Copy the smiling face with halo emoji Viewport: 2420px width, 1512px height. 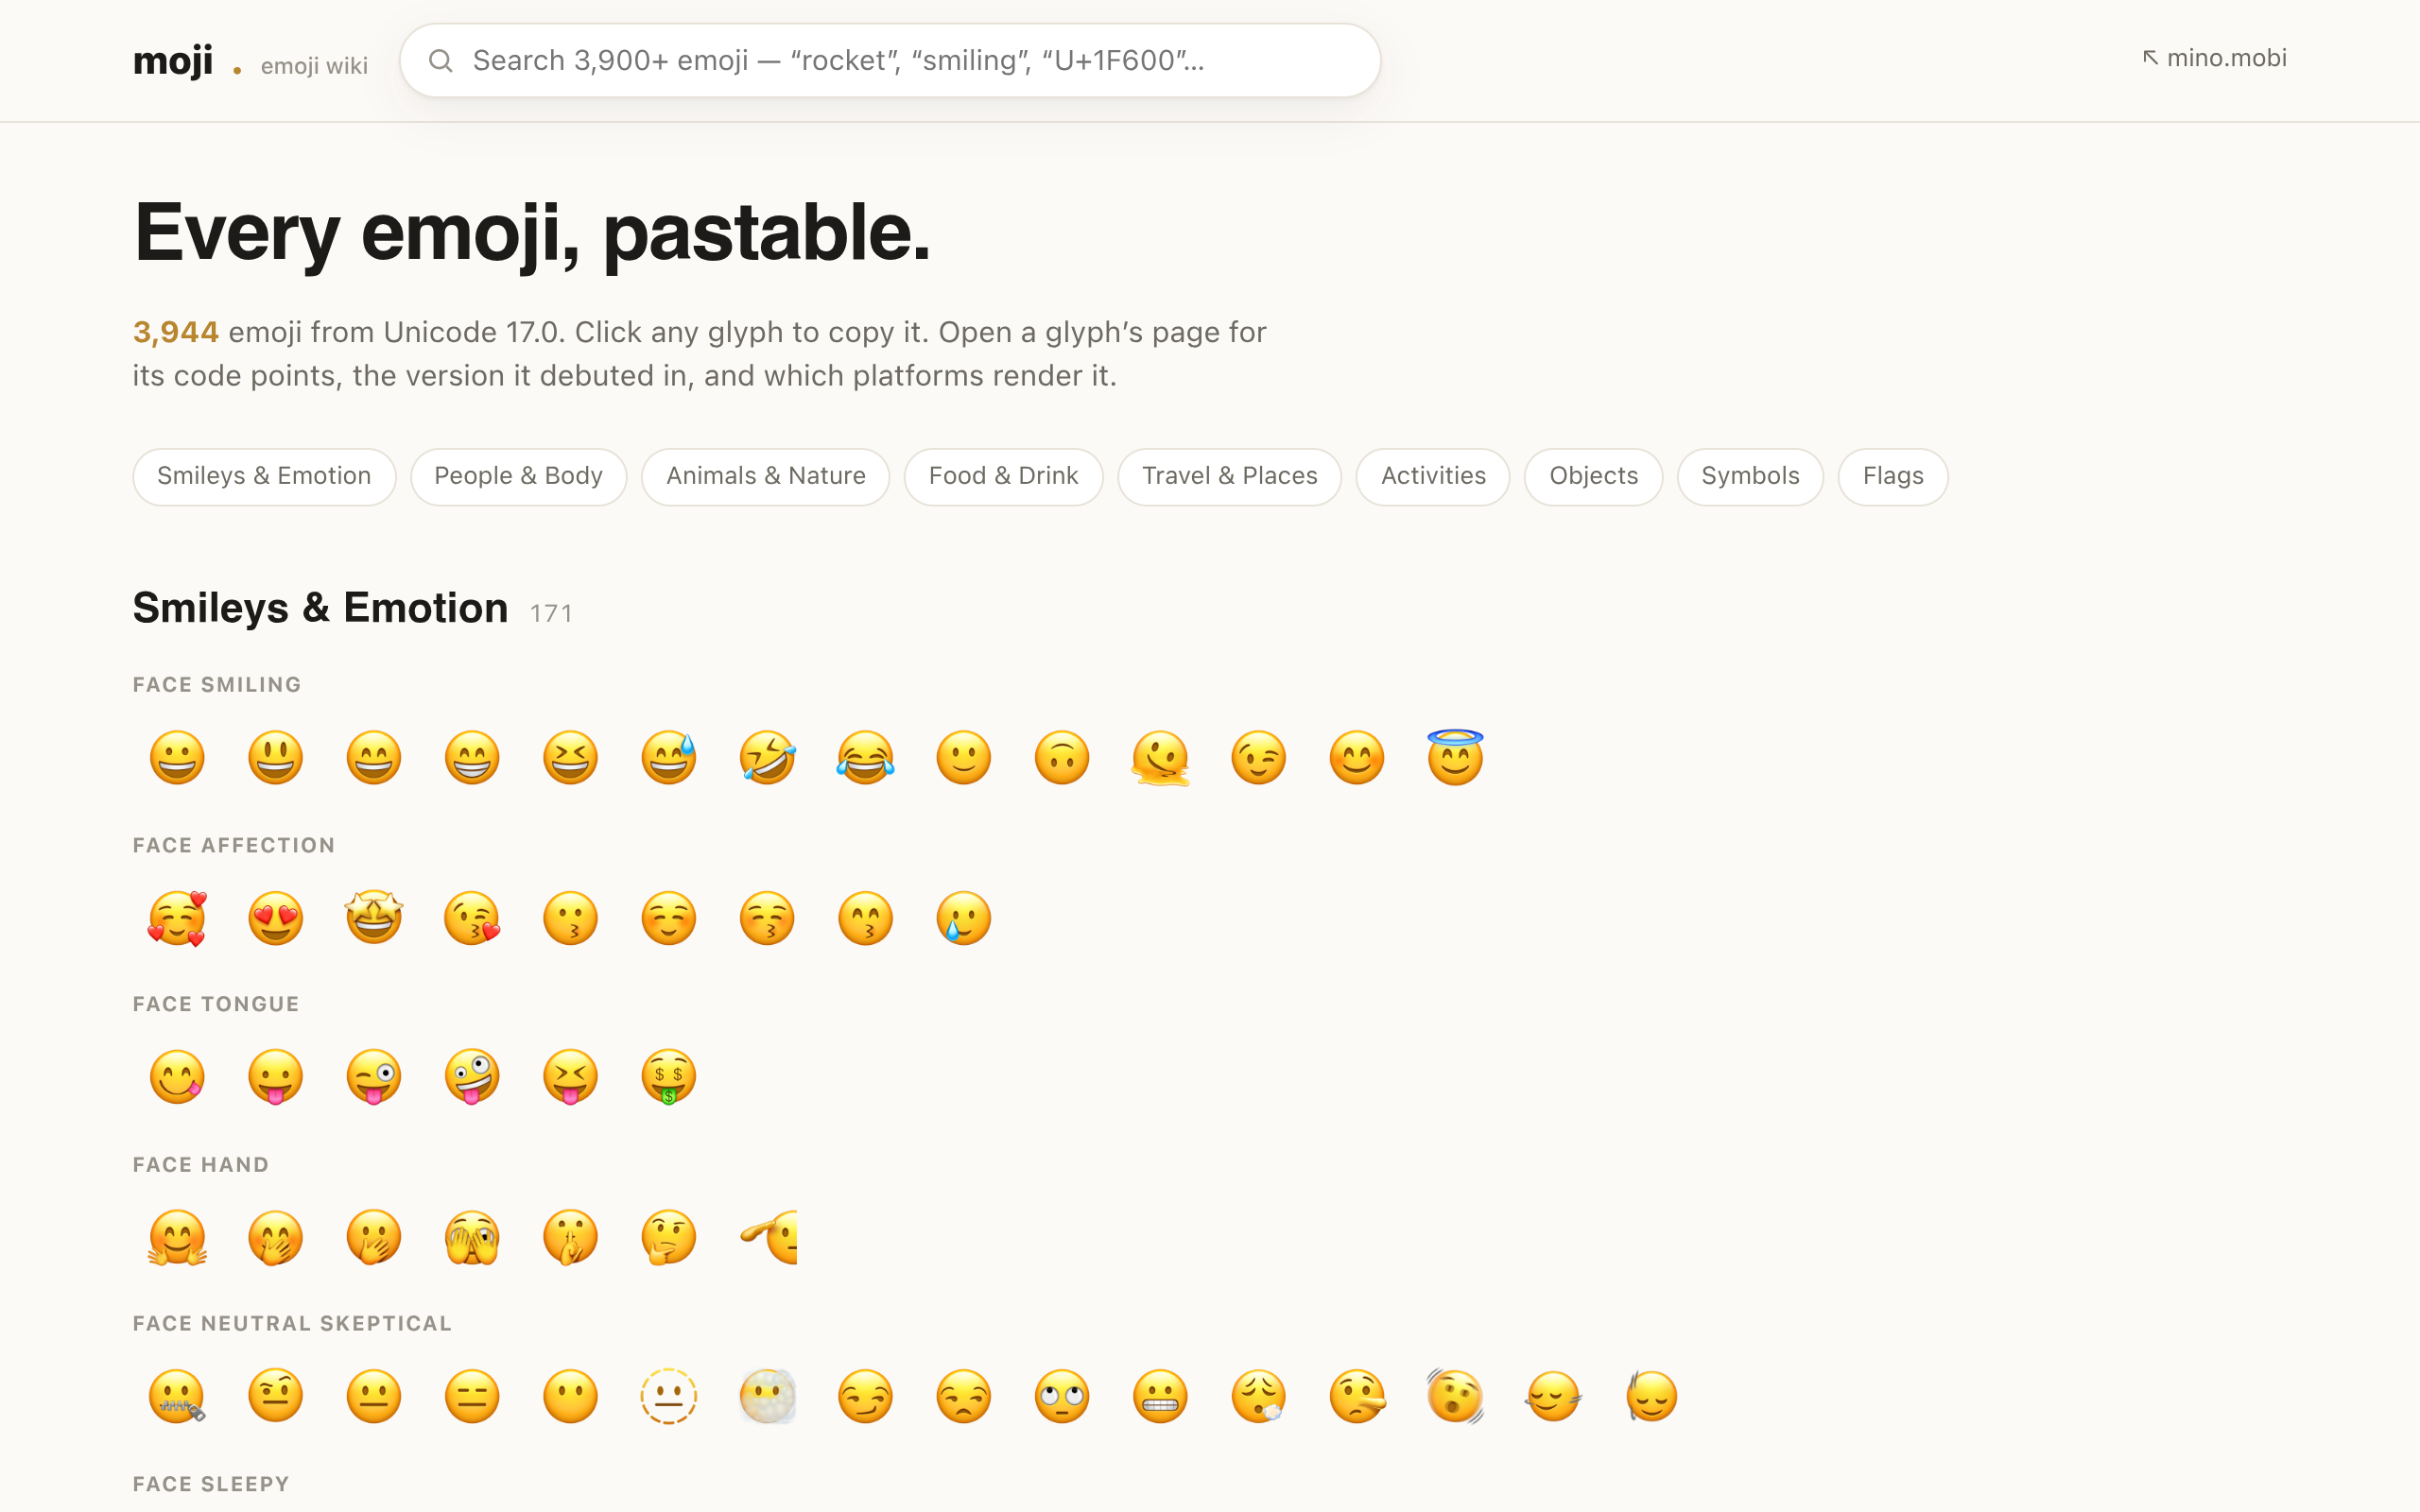coord(1455,757)
